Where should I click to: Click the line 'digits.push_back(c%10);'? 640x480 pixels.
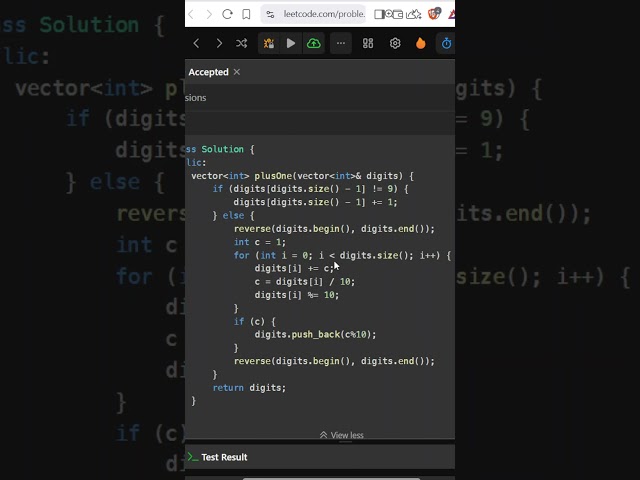pyautogui.click(x=315, y=335)
